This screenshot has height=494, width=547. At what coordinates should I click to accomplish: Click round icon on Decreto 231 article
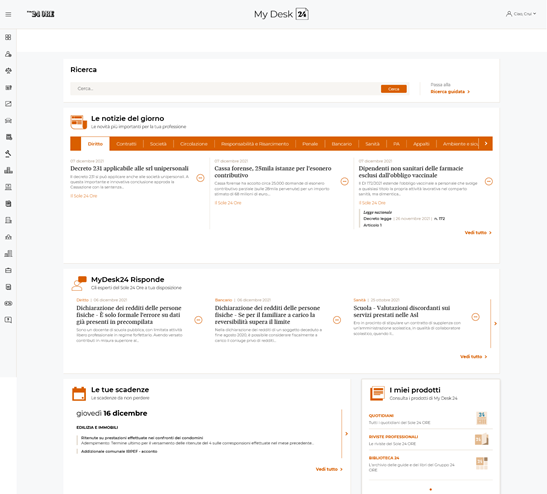click(200, 178)
